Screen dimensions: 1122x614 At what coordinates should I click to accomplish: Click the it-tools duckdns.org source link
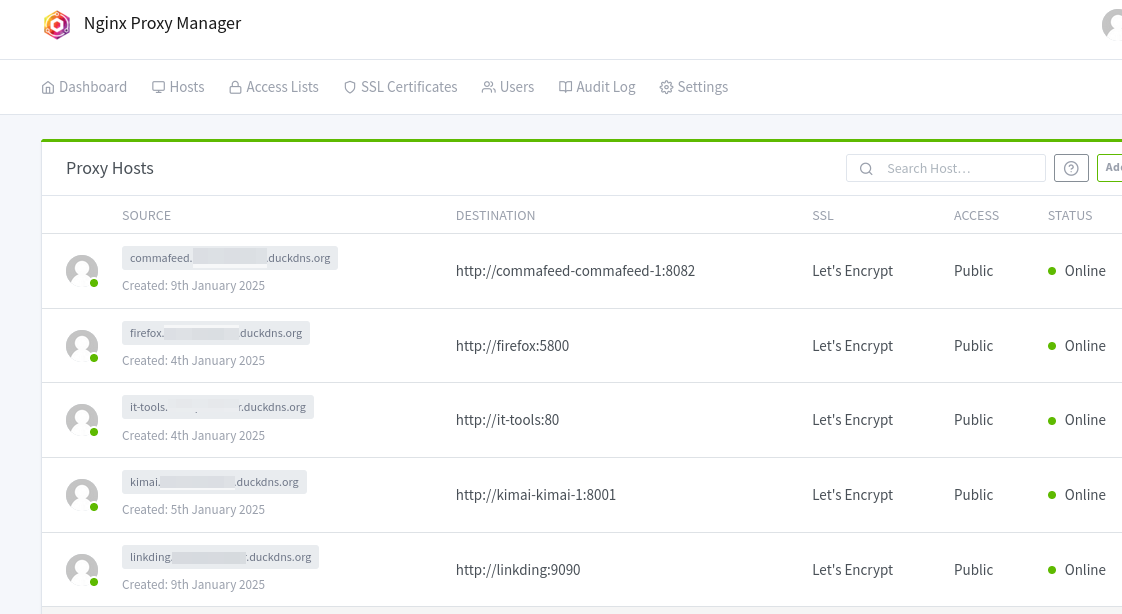click(218, 407)
